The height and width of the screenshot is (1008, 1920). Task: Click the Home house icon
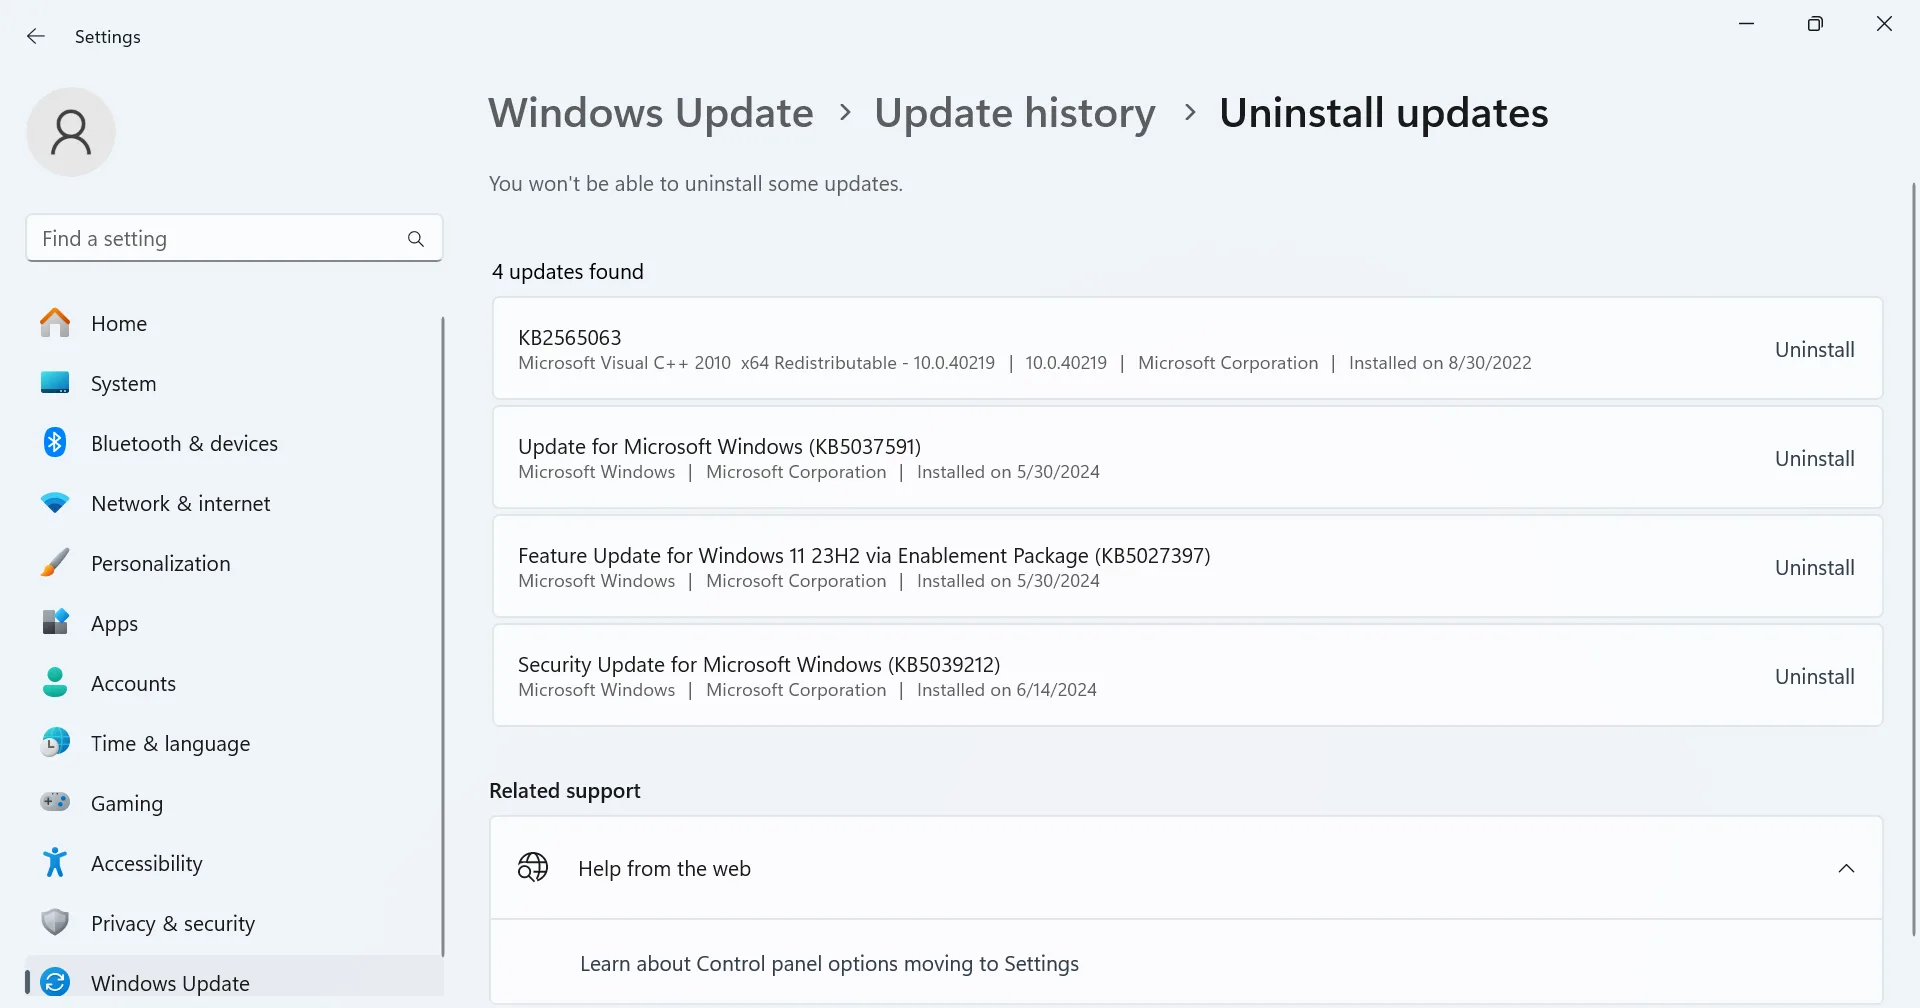55,323
